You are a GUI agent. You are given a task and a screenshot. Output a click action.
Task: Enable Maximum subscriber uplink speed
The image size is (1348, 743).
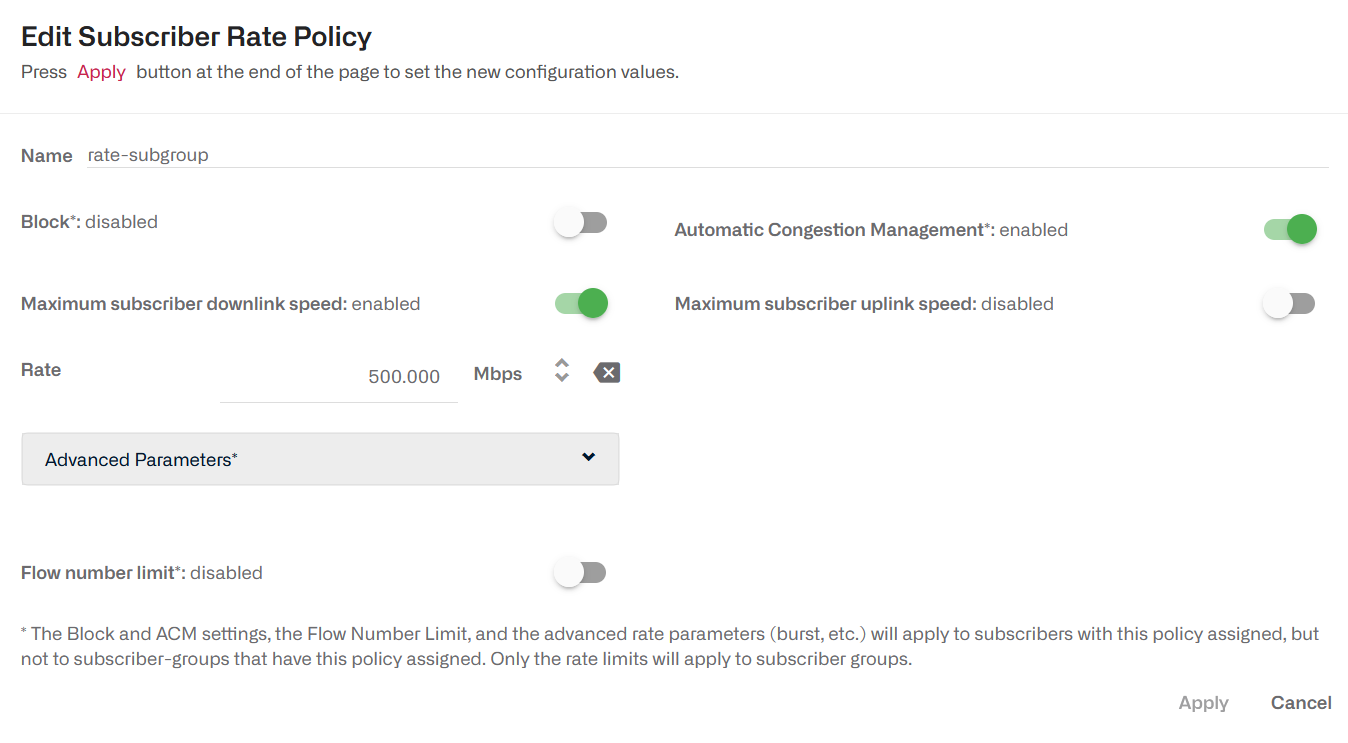tap(1290, 304)
